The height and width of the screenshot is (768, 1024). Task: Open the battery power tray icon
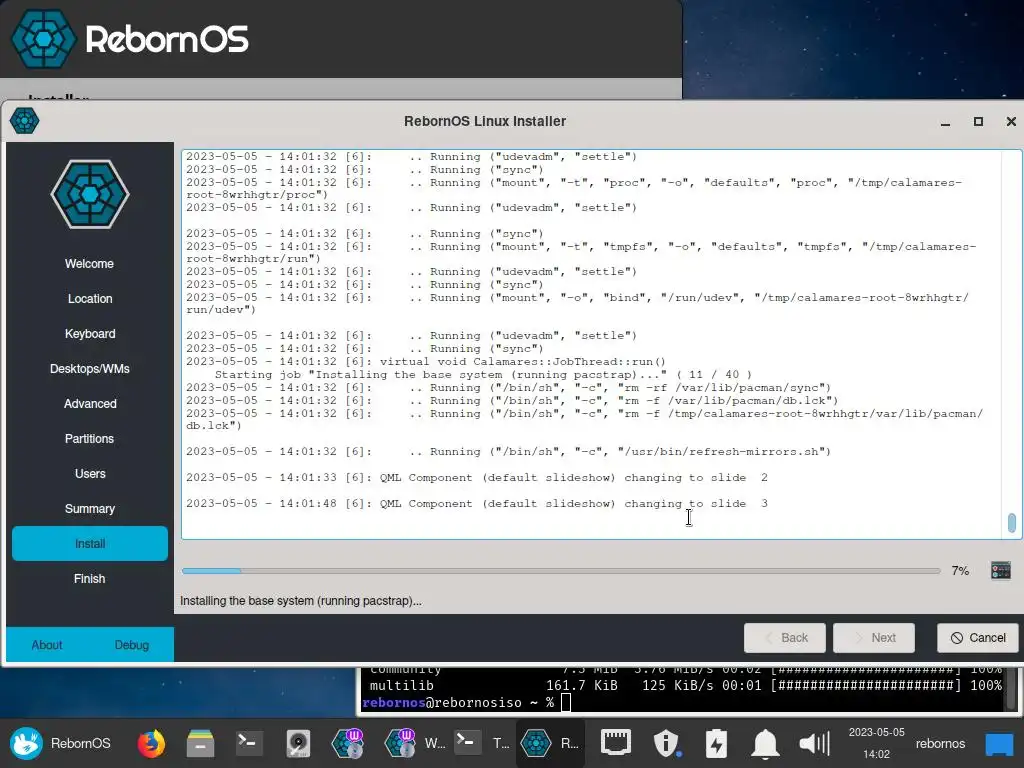pos(716,743)
